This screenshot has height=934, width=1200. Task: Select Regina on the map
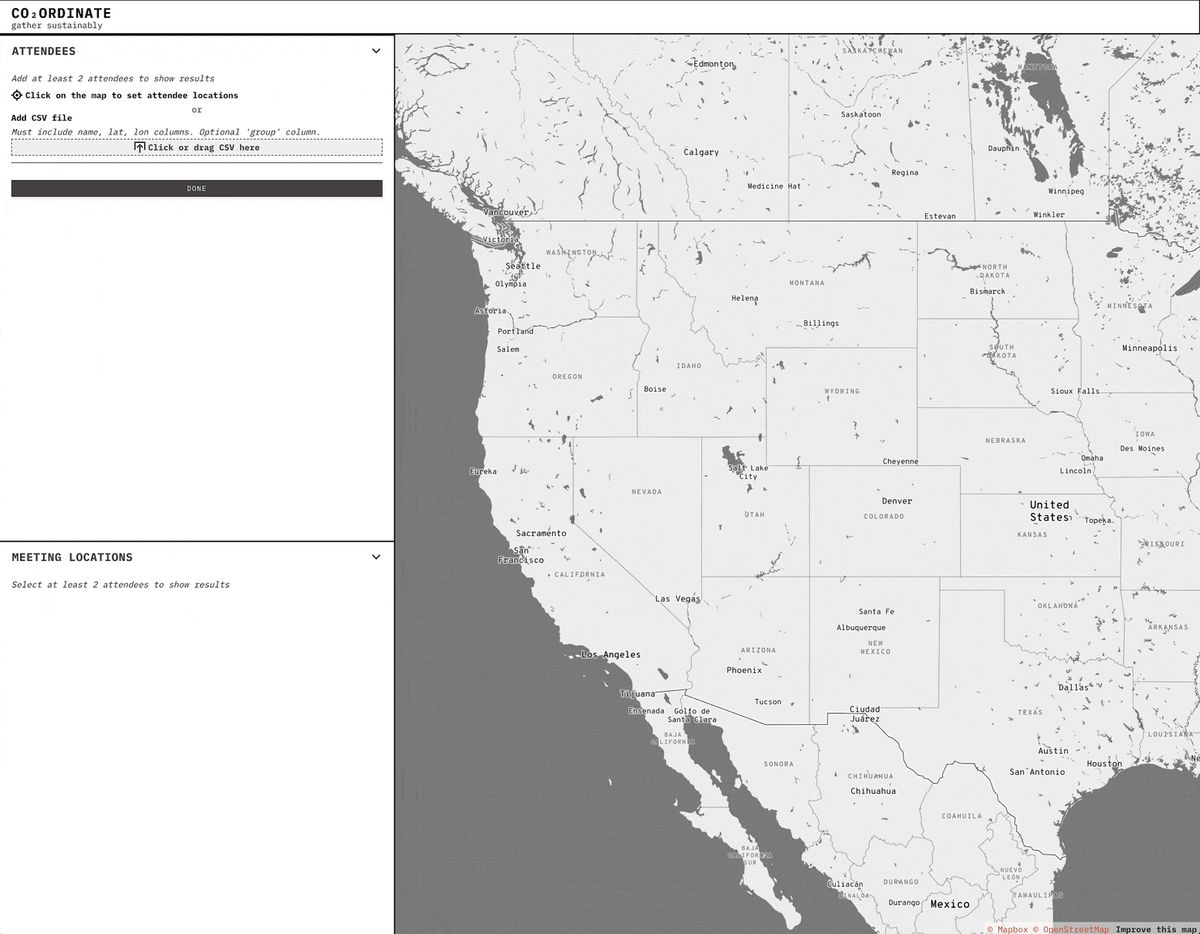[x=905, y=172]
